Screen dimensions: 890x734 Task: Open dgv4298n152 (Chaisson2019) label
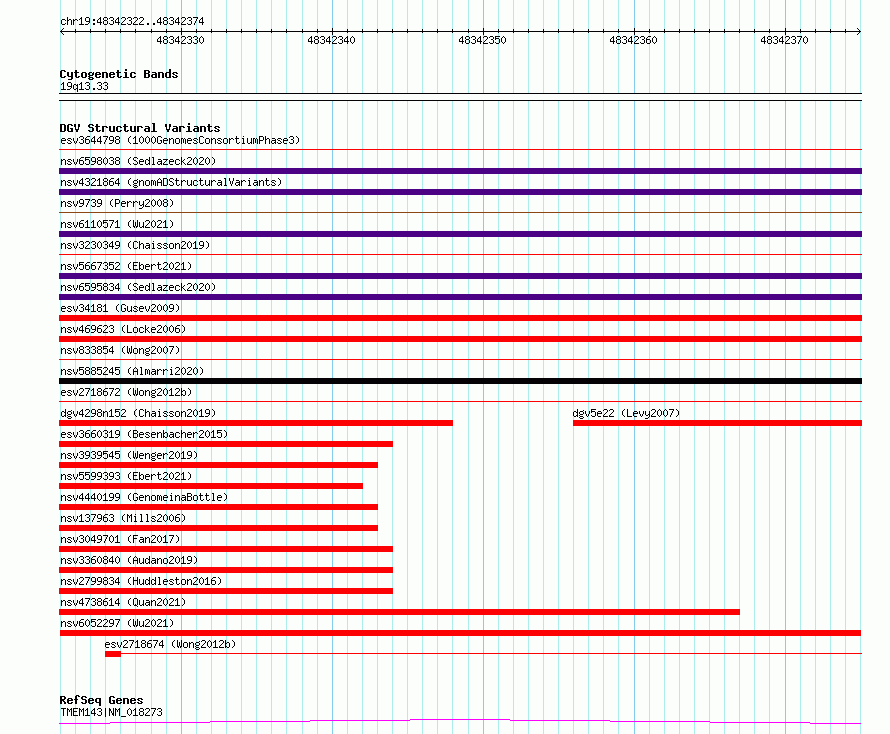138,413
